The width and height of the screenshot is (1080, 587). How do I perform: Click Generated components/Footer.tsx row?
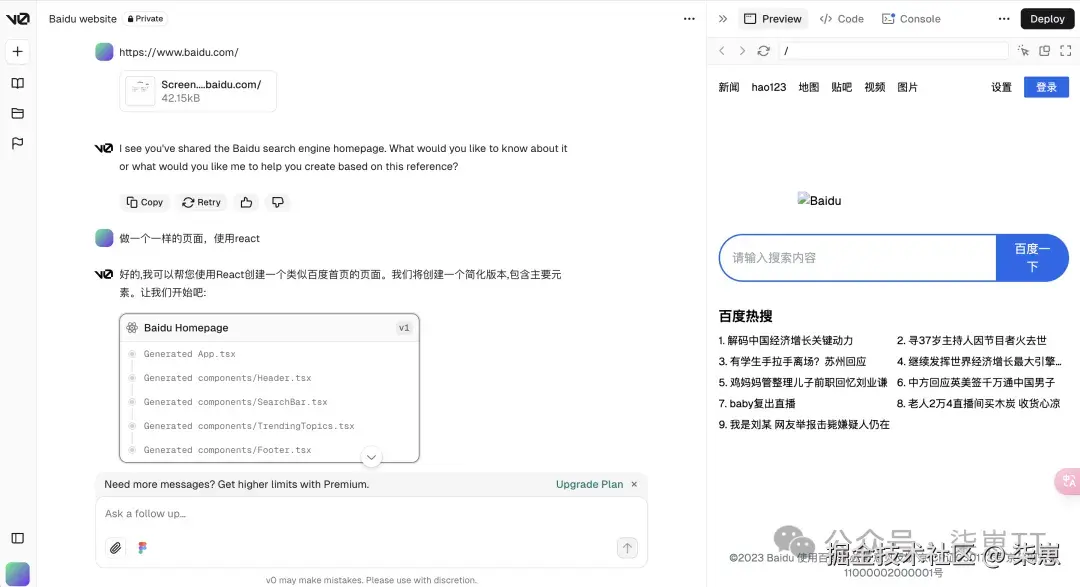click(227, 450)
